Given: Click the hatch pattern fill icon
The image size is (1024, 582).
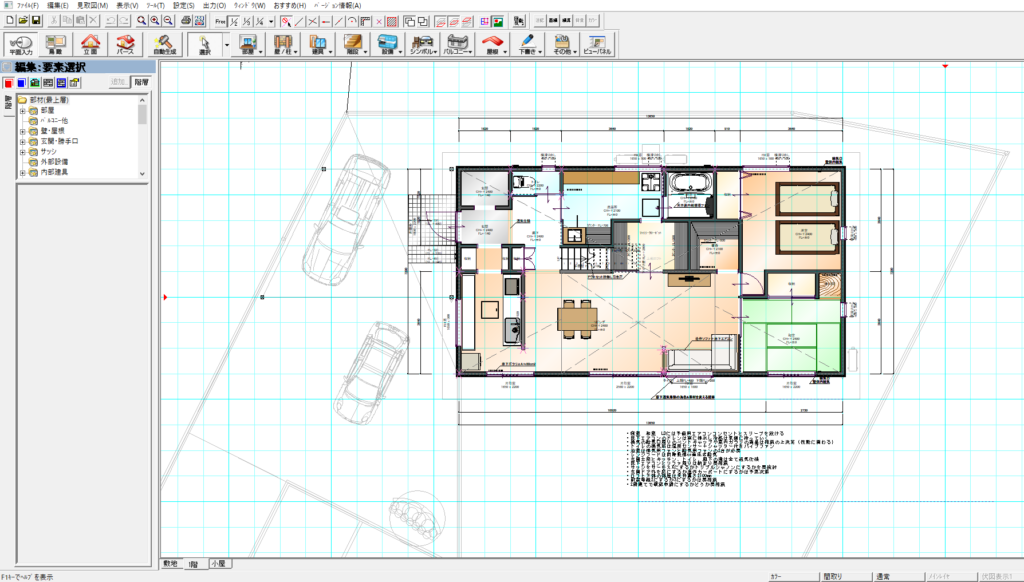Looking at the screenshot, I should pyautogui.click(x=392, y=21).
